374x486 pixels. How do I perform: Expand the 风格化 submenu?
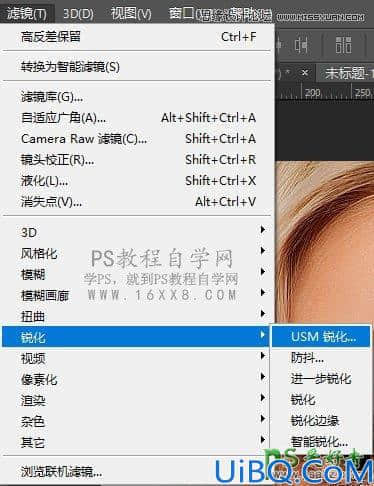(x=138, y=253)
